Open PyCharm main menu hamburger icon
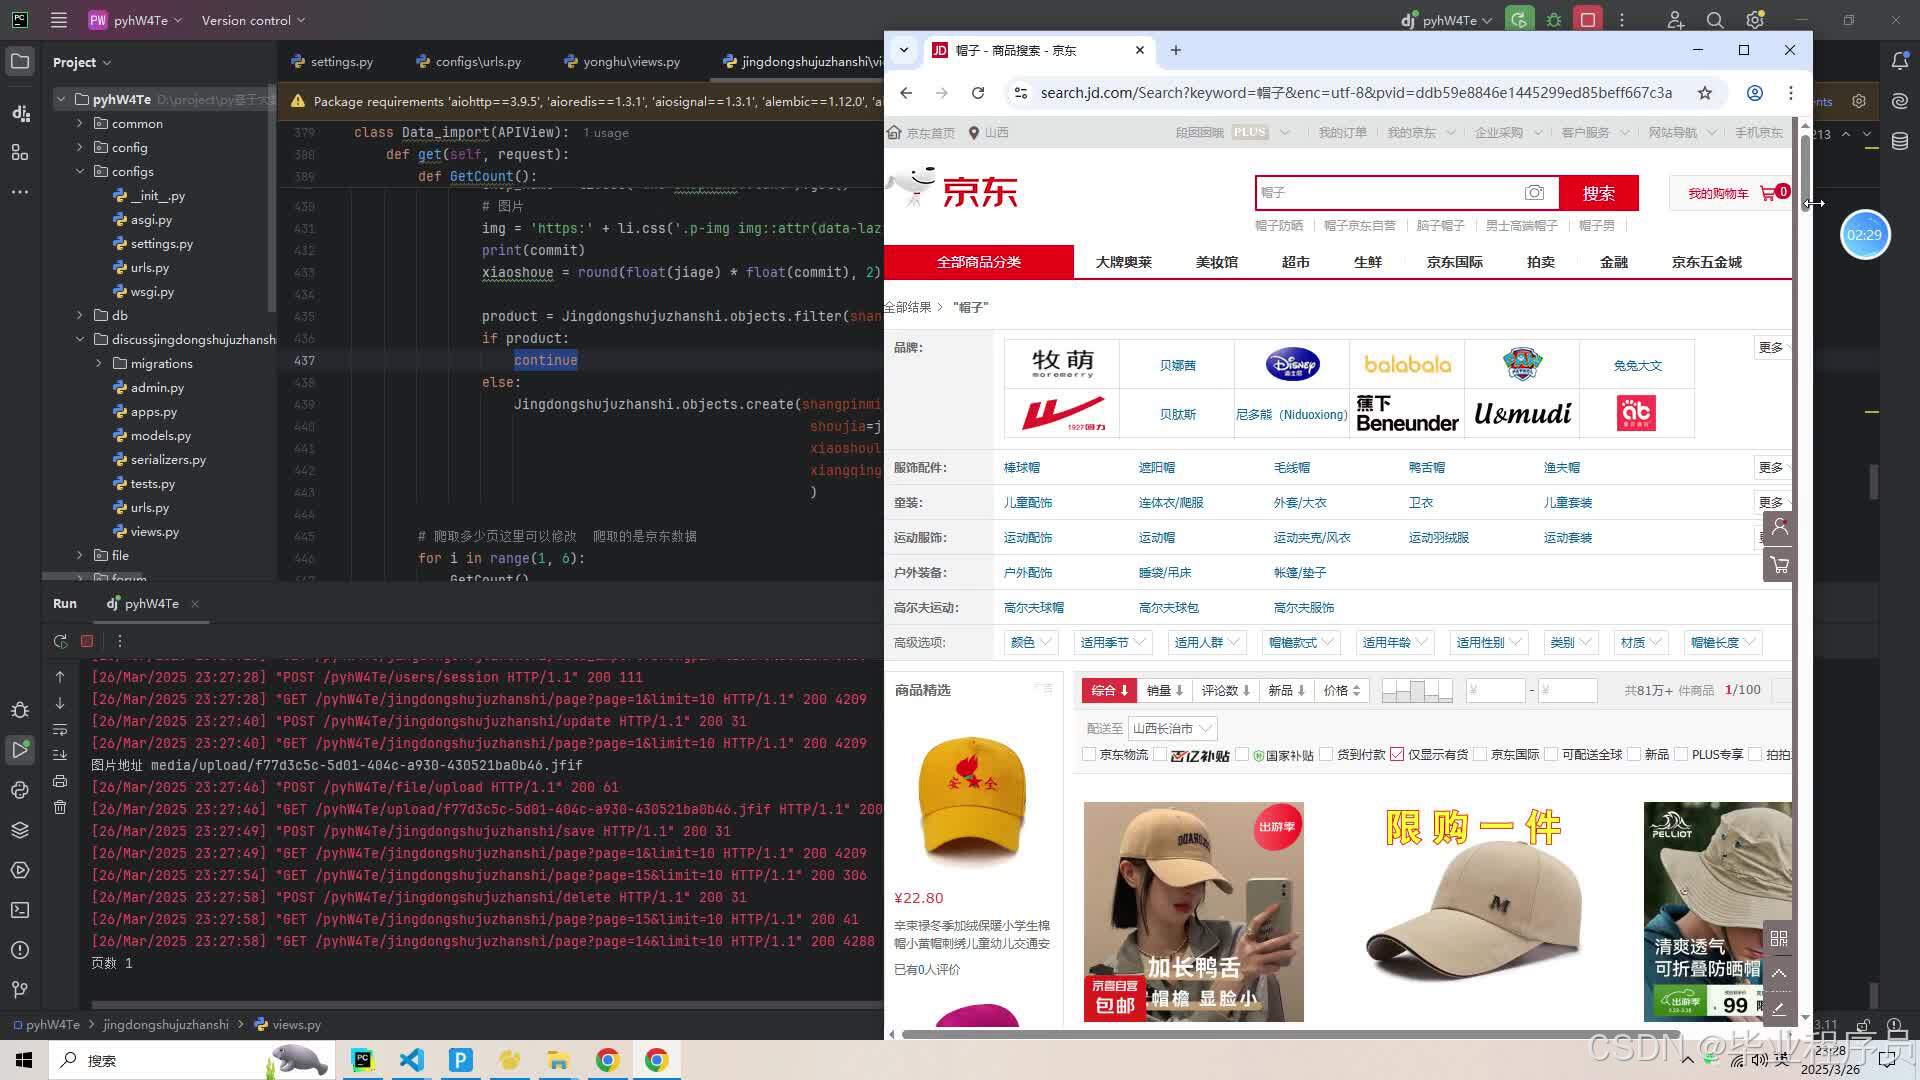This screenshot has width=1920, height=1080. coord(59,20)
